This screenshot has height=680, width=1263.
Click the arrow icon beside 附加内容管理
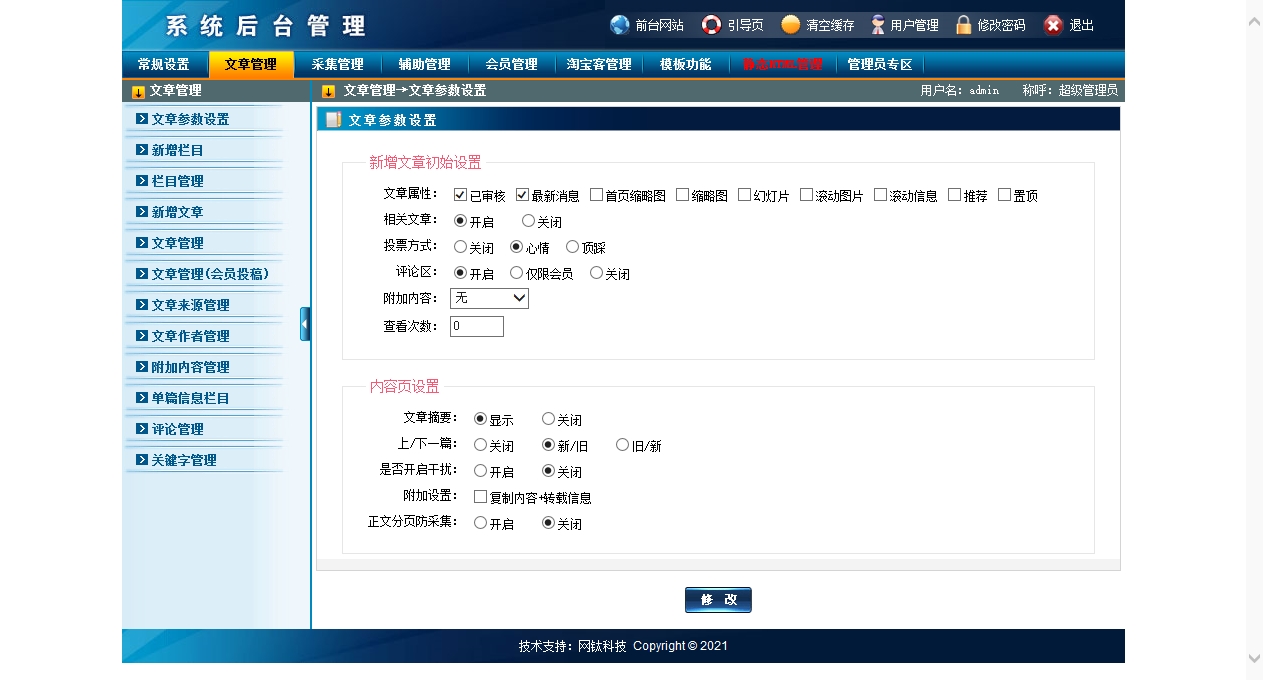(x=142, y=367)
